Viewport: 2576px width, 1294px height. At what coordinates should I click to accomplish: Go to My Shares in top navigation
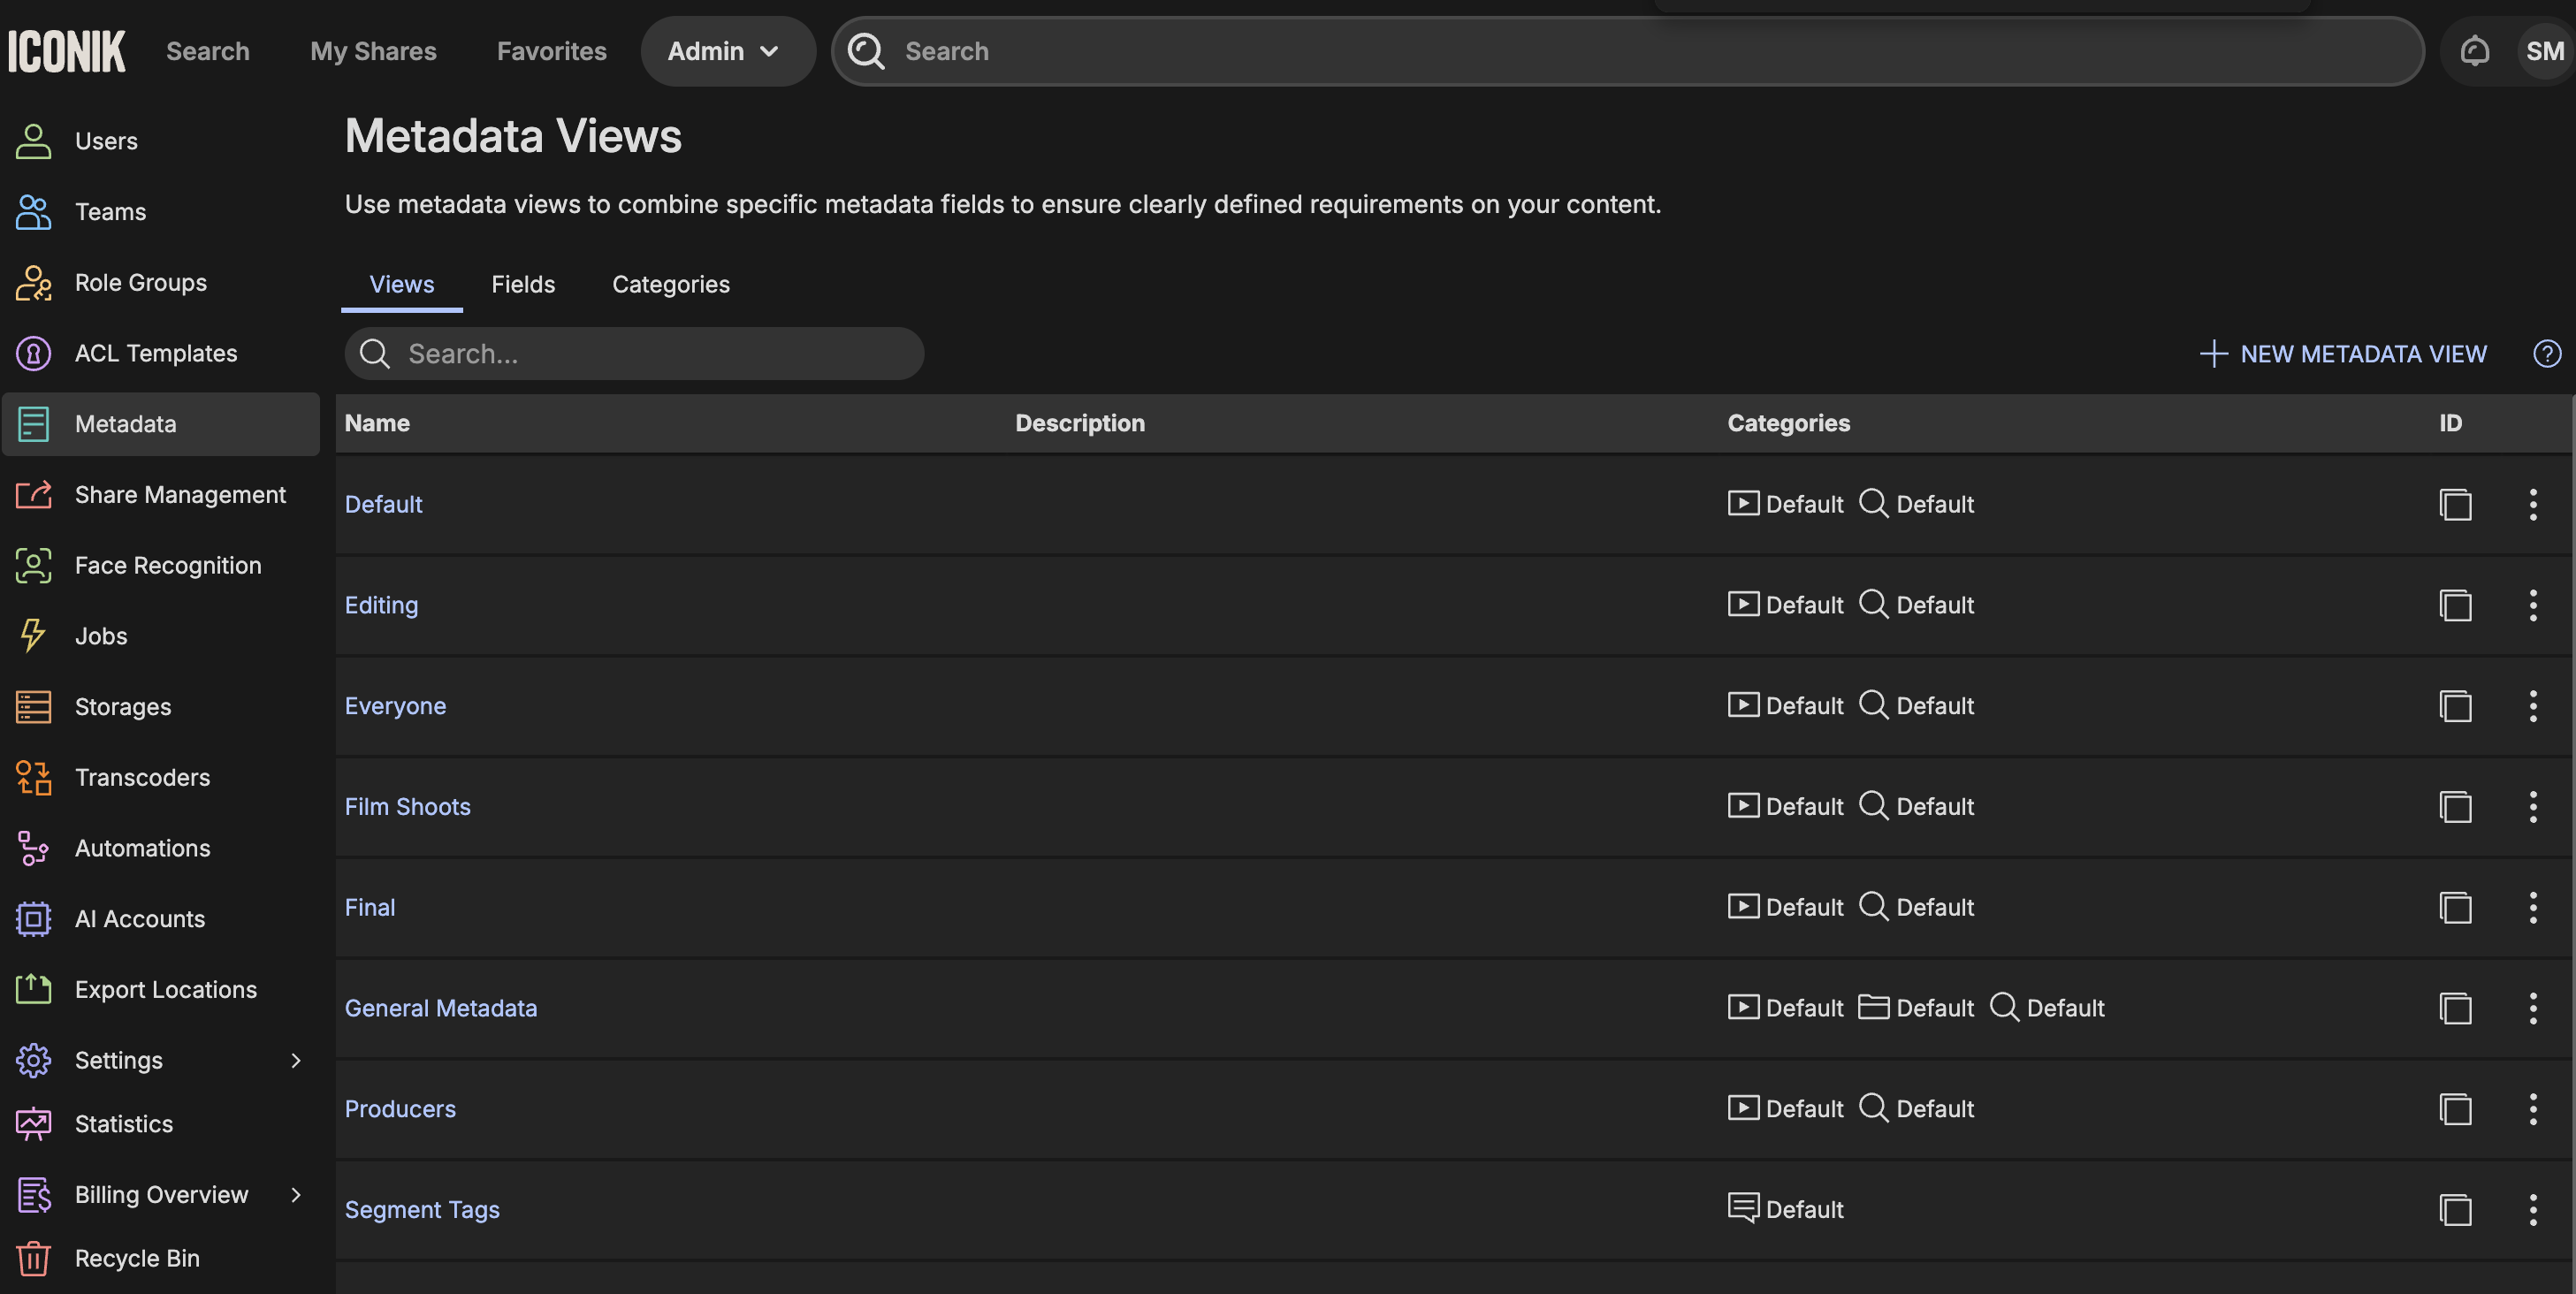[x=373, y=51]
